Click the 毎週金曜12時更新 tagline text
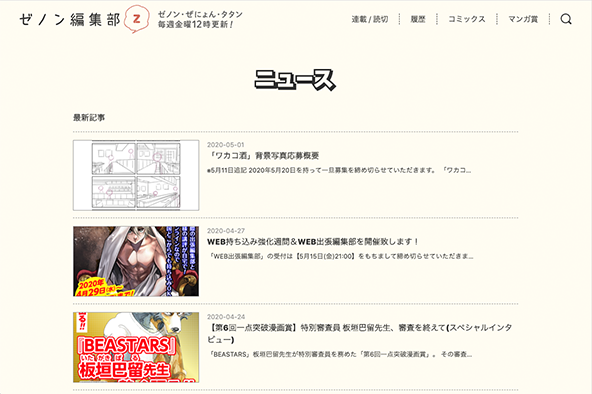This screenshot has width=592, height=394. tap(196, 25)
